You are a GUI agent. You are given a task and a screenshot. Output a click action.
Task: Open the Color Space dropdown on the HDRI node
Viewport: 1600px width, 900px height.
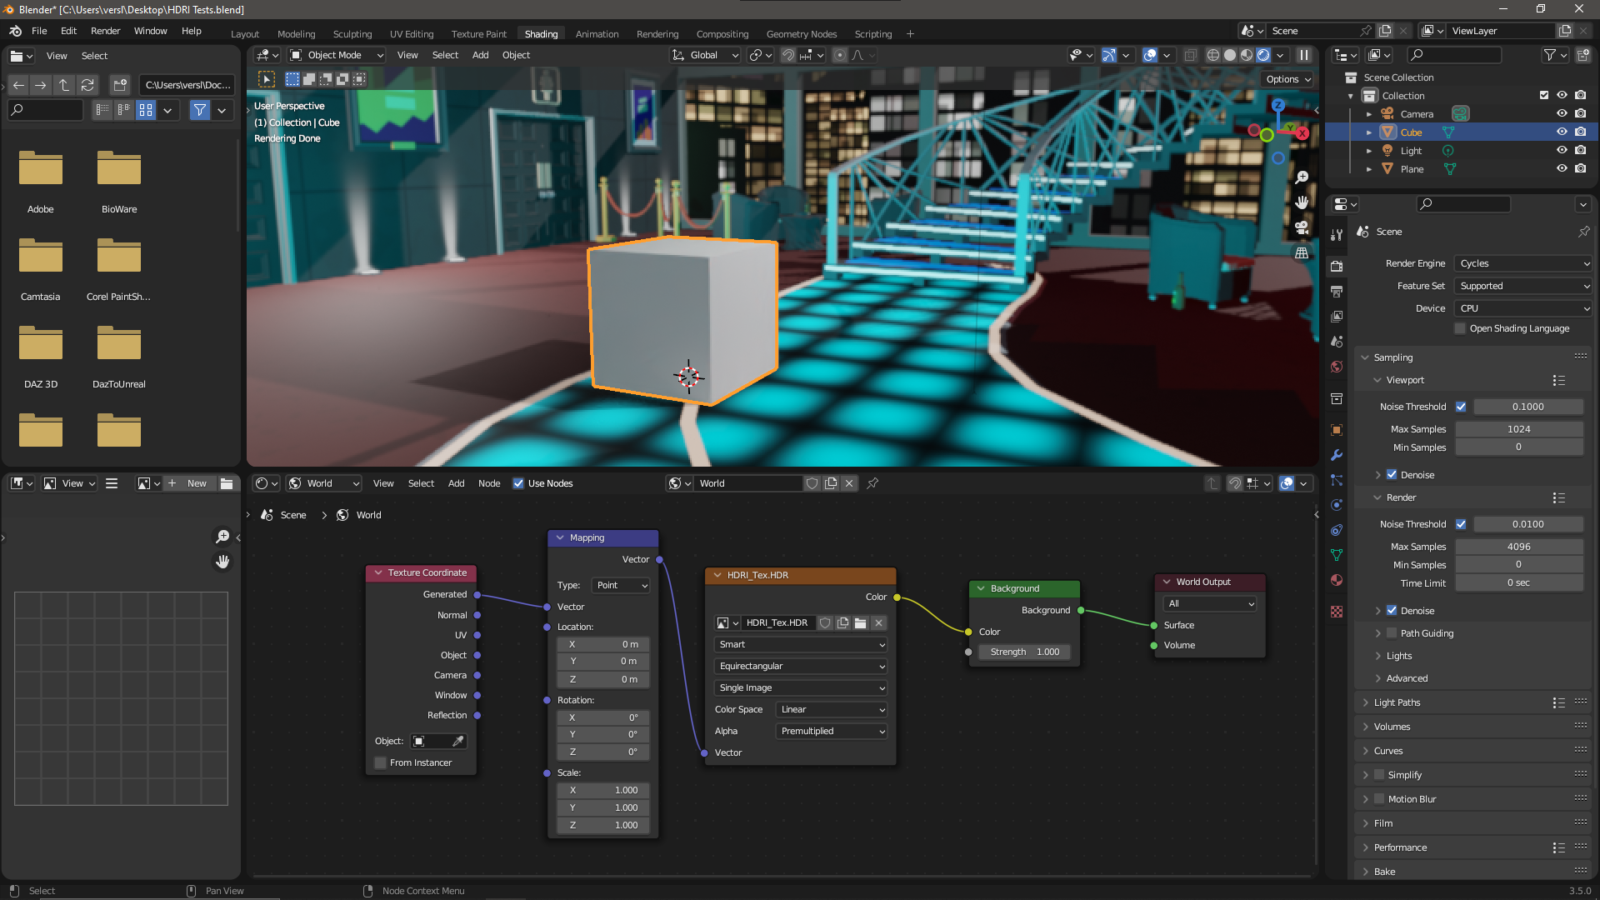click(830, 709)
